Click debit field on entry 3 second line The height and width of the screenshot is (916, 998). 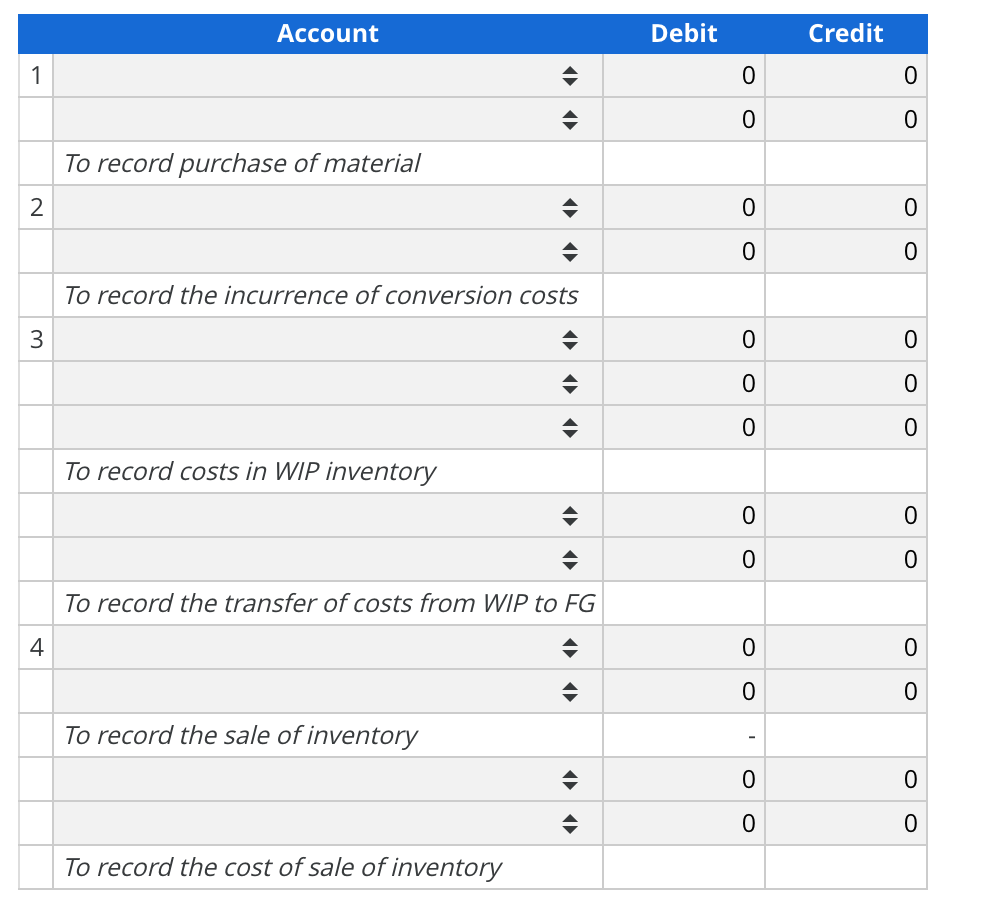coord(684,383)
